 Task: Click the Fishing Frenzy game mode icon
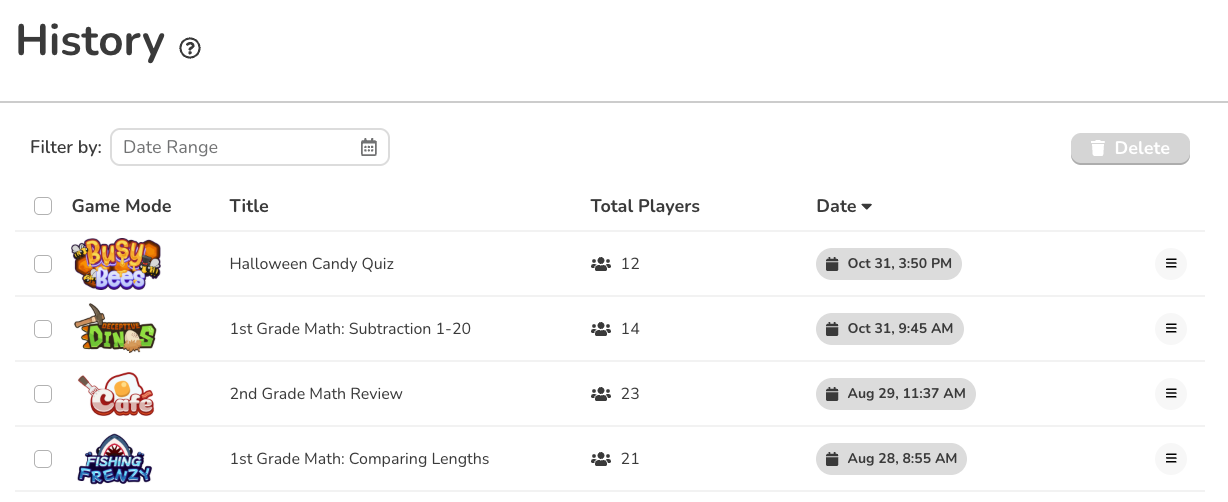coord(116,459)
